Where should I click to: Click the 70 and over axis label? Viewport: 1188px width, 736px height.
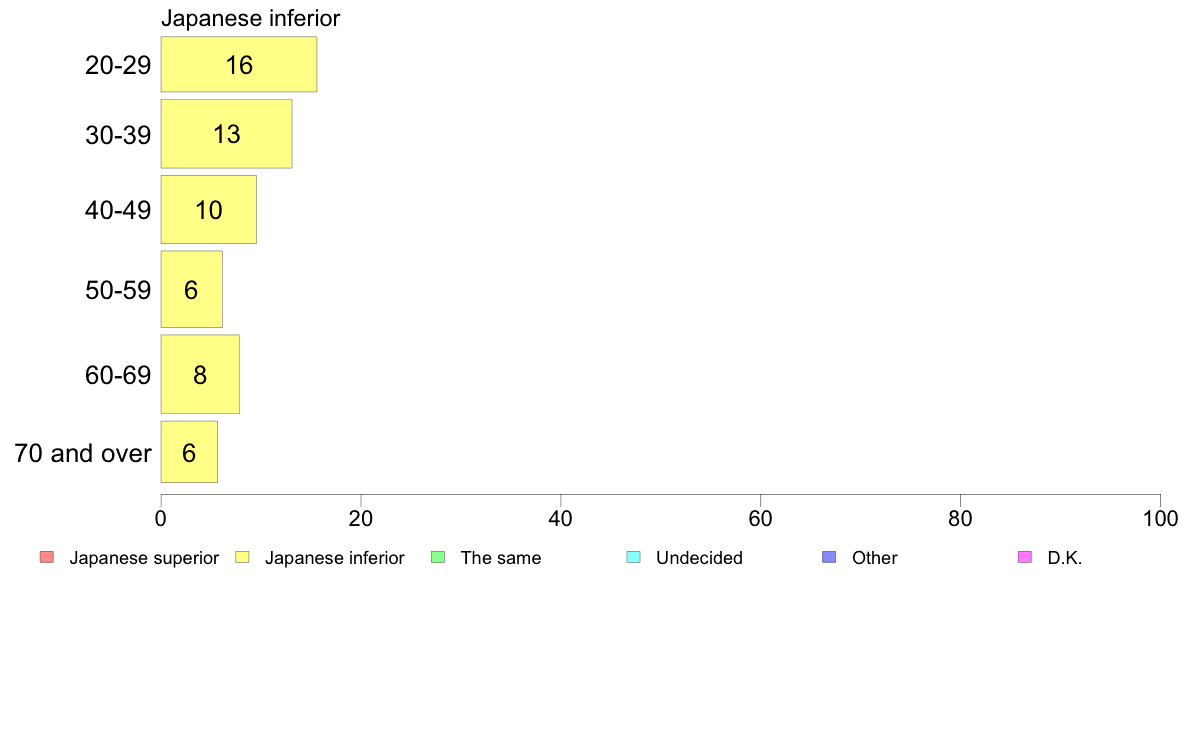click(x=83, y=453)
